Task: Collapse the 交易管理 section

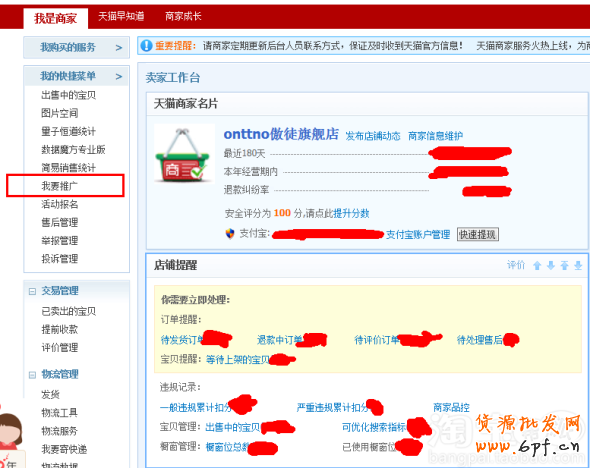Action: coord(32,291)
